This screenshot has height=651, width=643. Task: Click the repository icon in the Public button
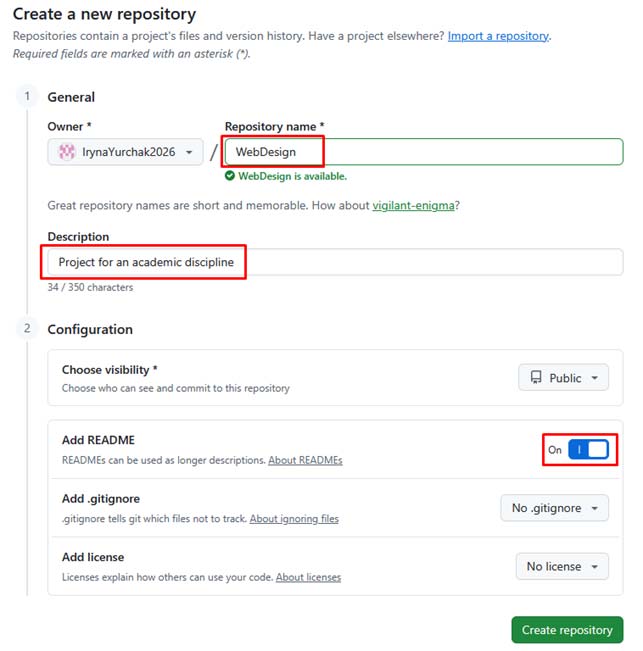point(536,377)
